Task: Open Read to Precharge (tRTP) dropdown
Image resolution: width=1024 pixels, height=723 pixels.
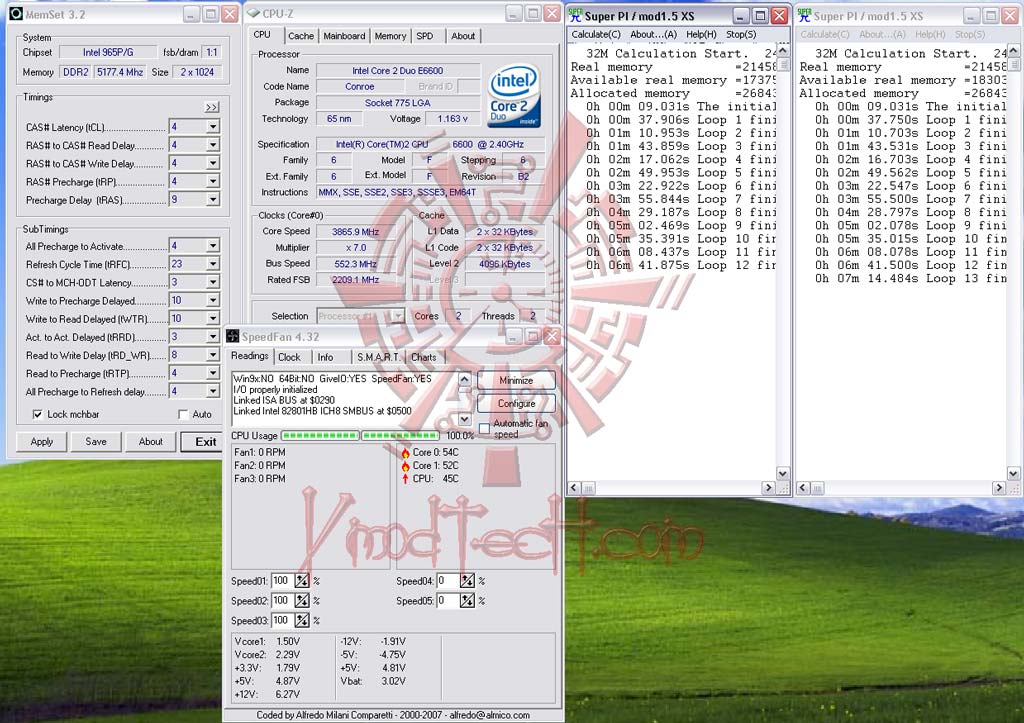Action: [213, 373]
